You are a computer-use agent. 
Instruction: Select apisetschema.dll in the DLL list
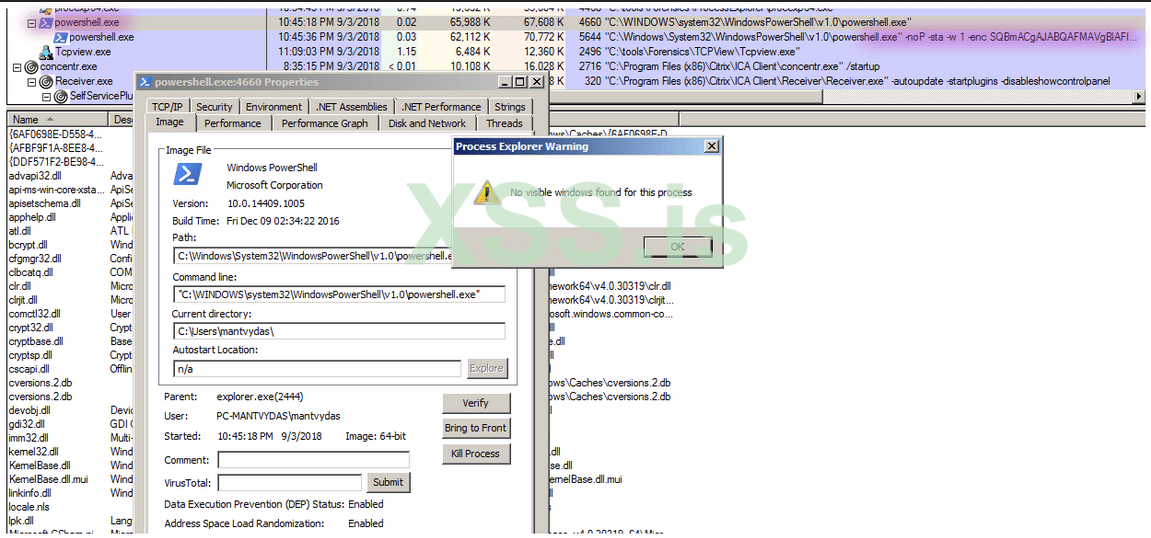click(x=45, y=203)
